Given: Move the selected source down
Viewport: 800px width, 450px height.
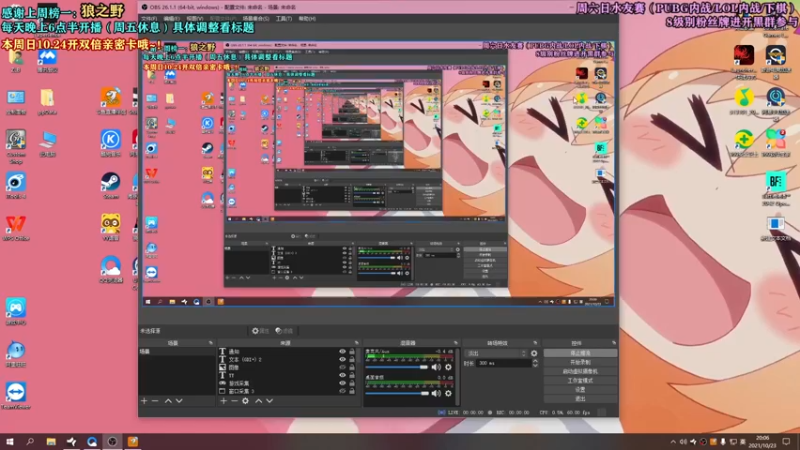Looking at the screenshot, I should (269, 401).
